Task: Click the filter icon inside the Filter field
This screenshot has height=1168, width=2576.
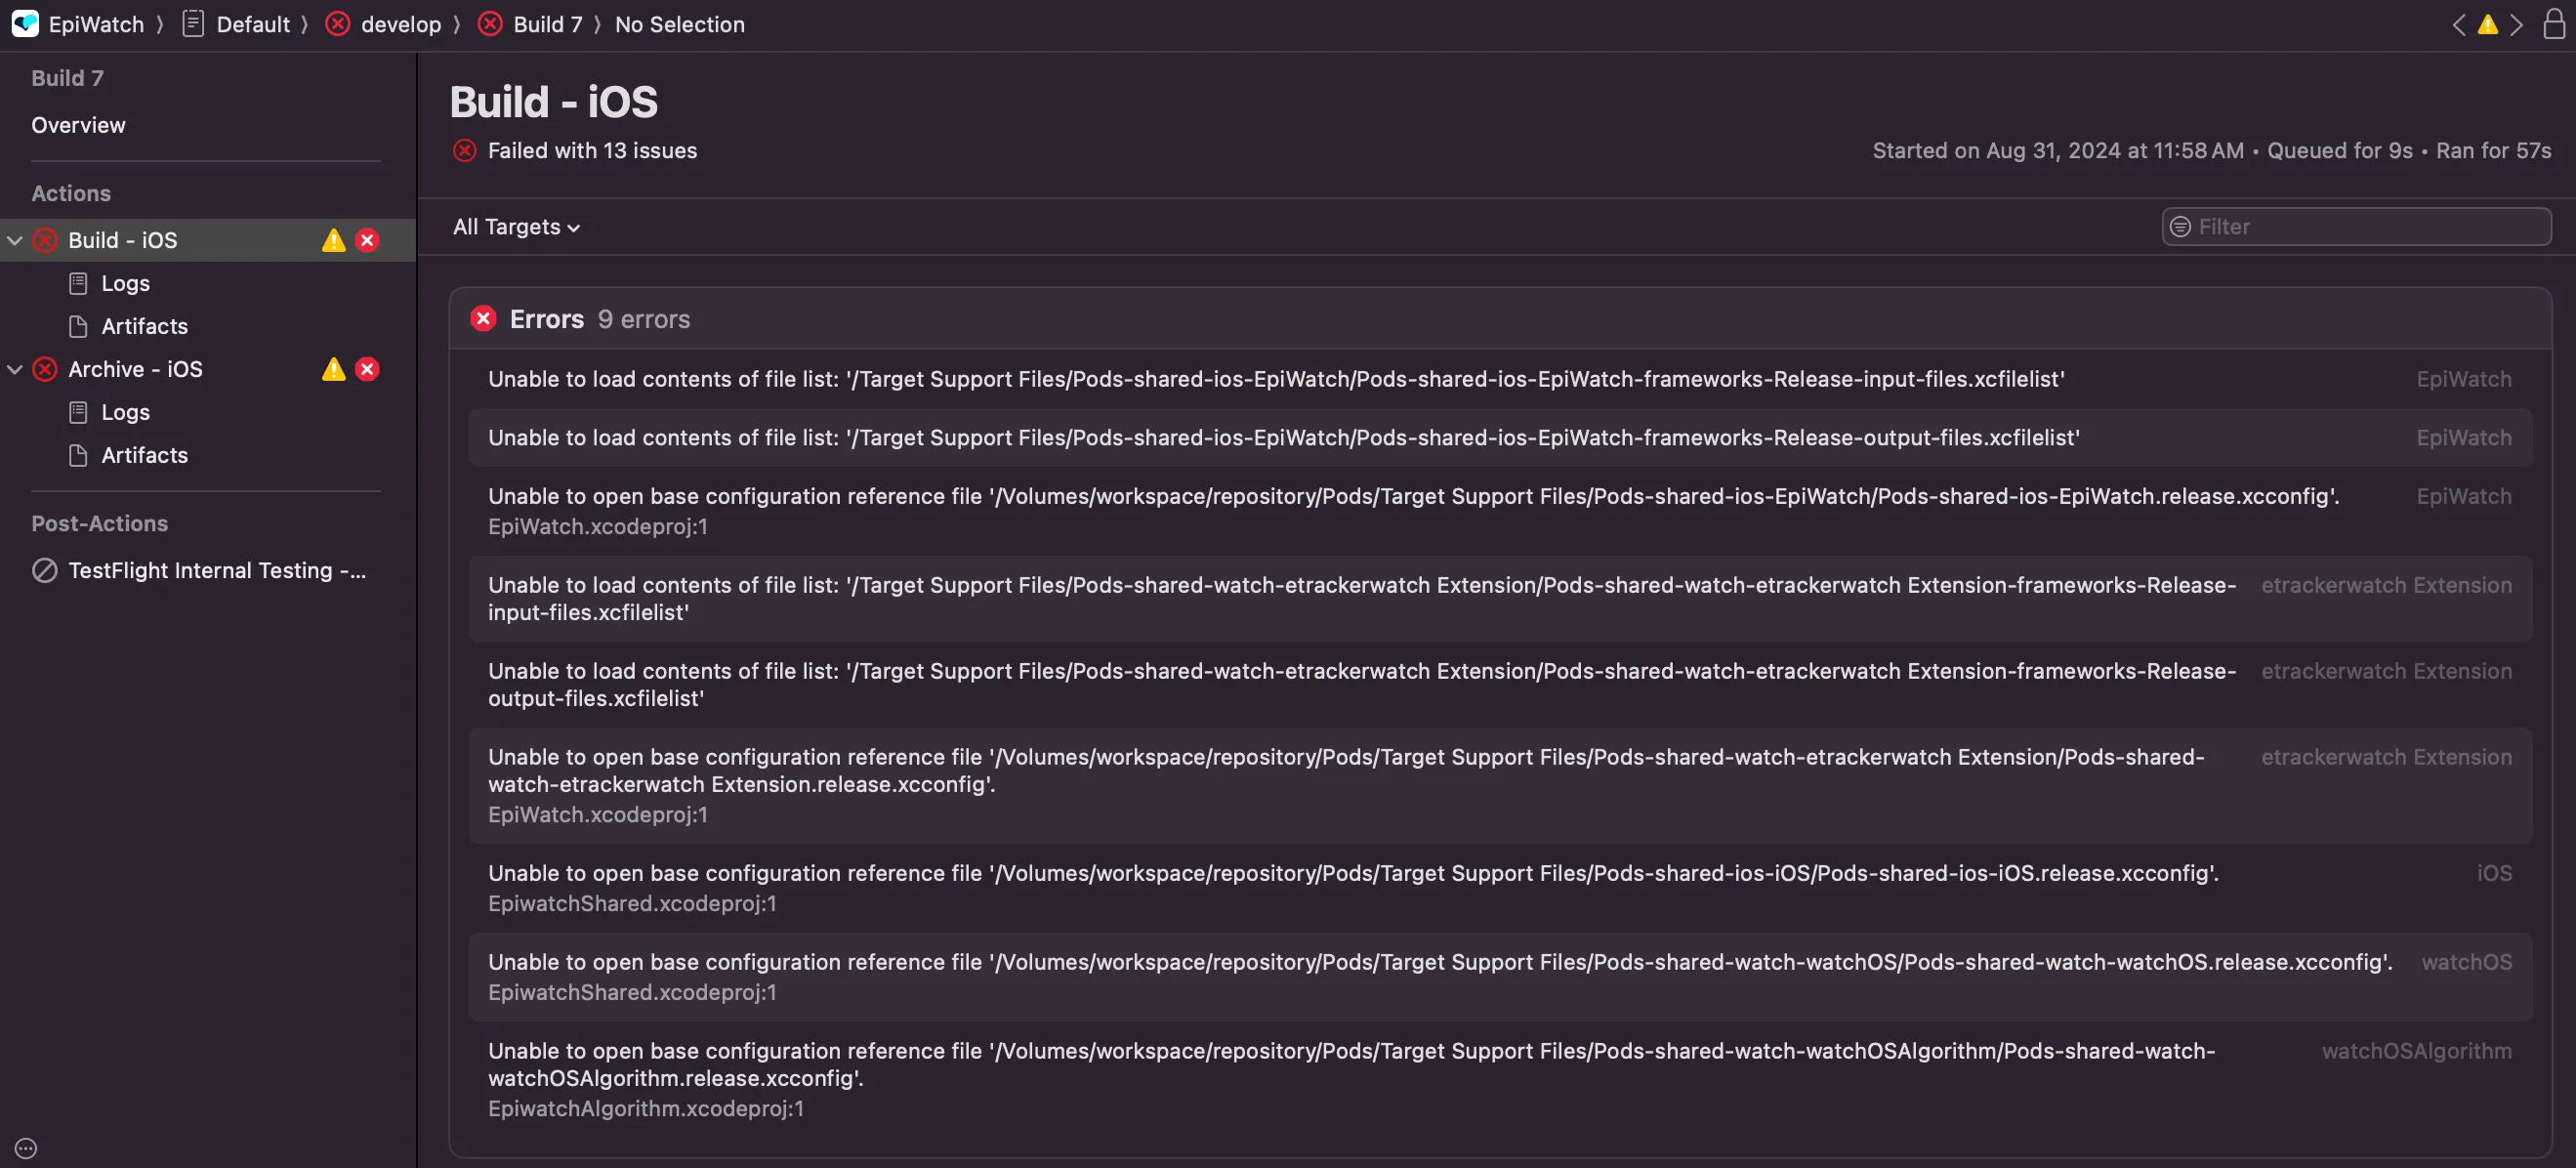Action: 2180,227
